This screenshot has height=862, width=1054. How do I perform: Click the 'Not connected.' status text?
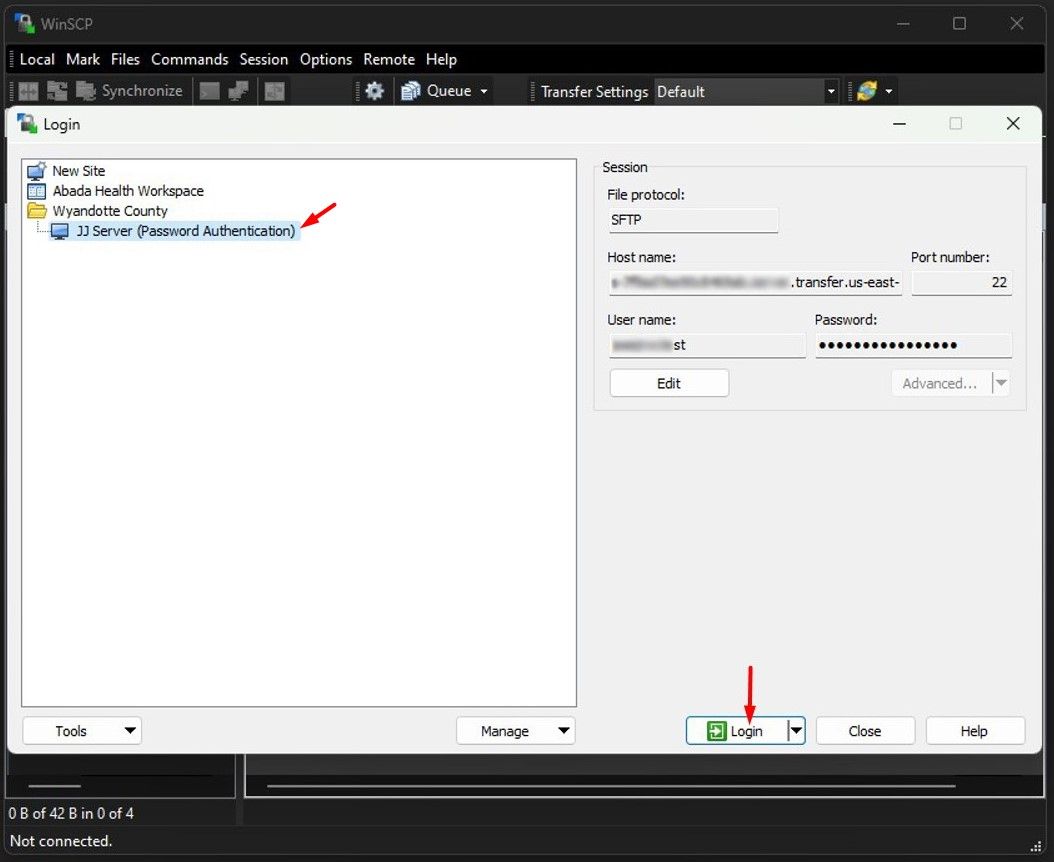(x=60, y=841)
